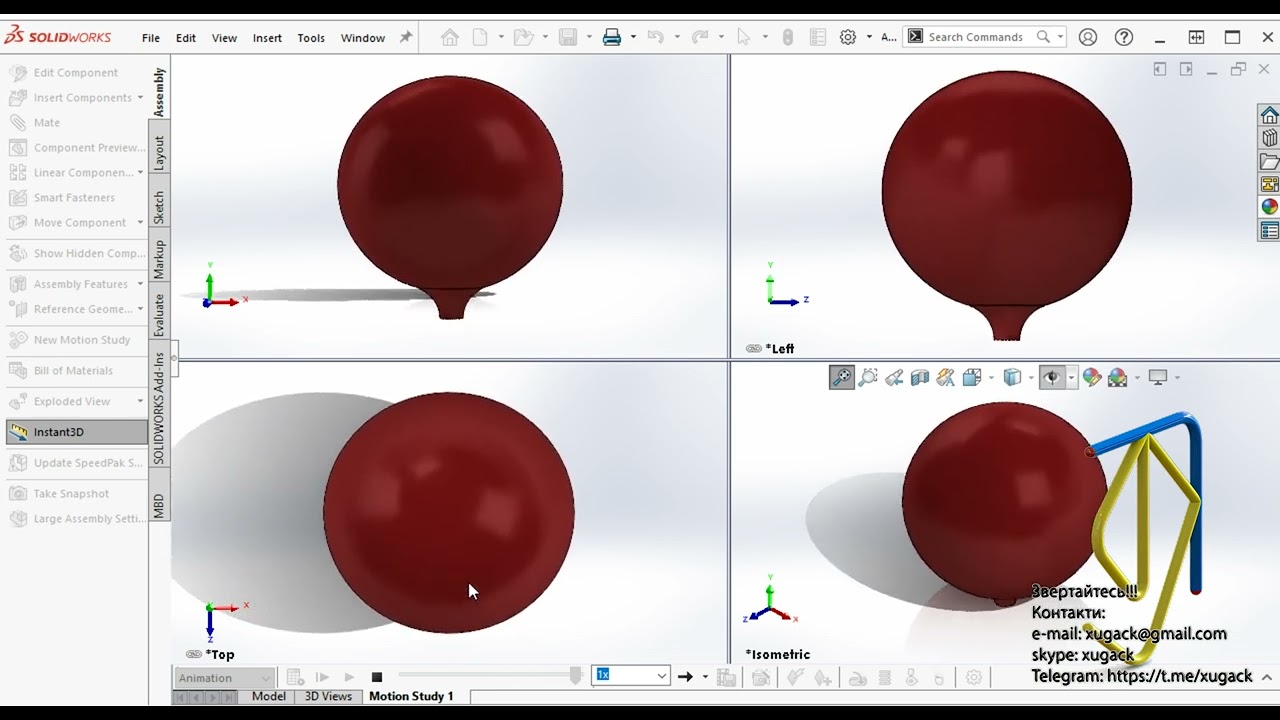Expand the View Settings dropdown arrow
This screenshot has height=720, width=1280.
pos(1177,377)
